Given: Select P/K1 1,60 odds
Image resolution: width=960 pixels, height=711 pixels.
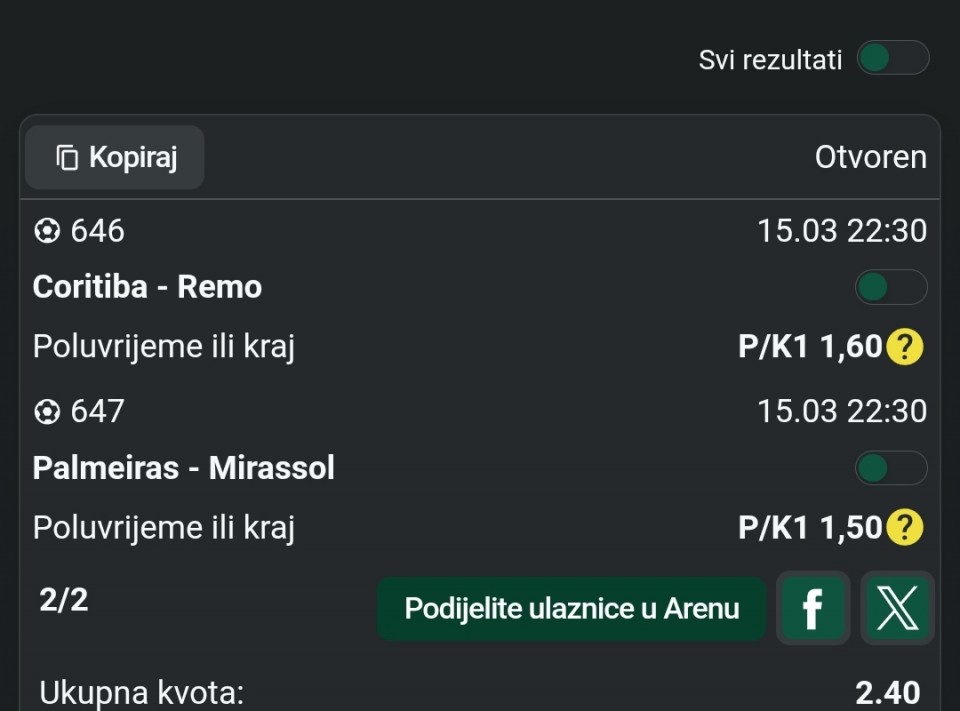Looking at the screenshot, I should pyautogui.click(x=810, y=347).
